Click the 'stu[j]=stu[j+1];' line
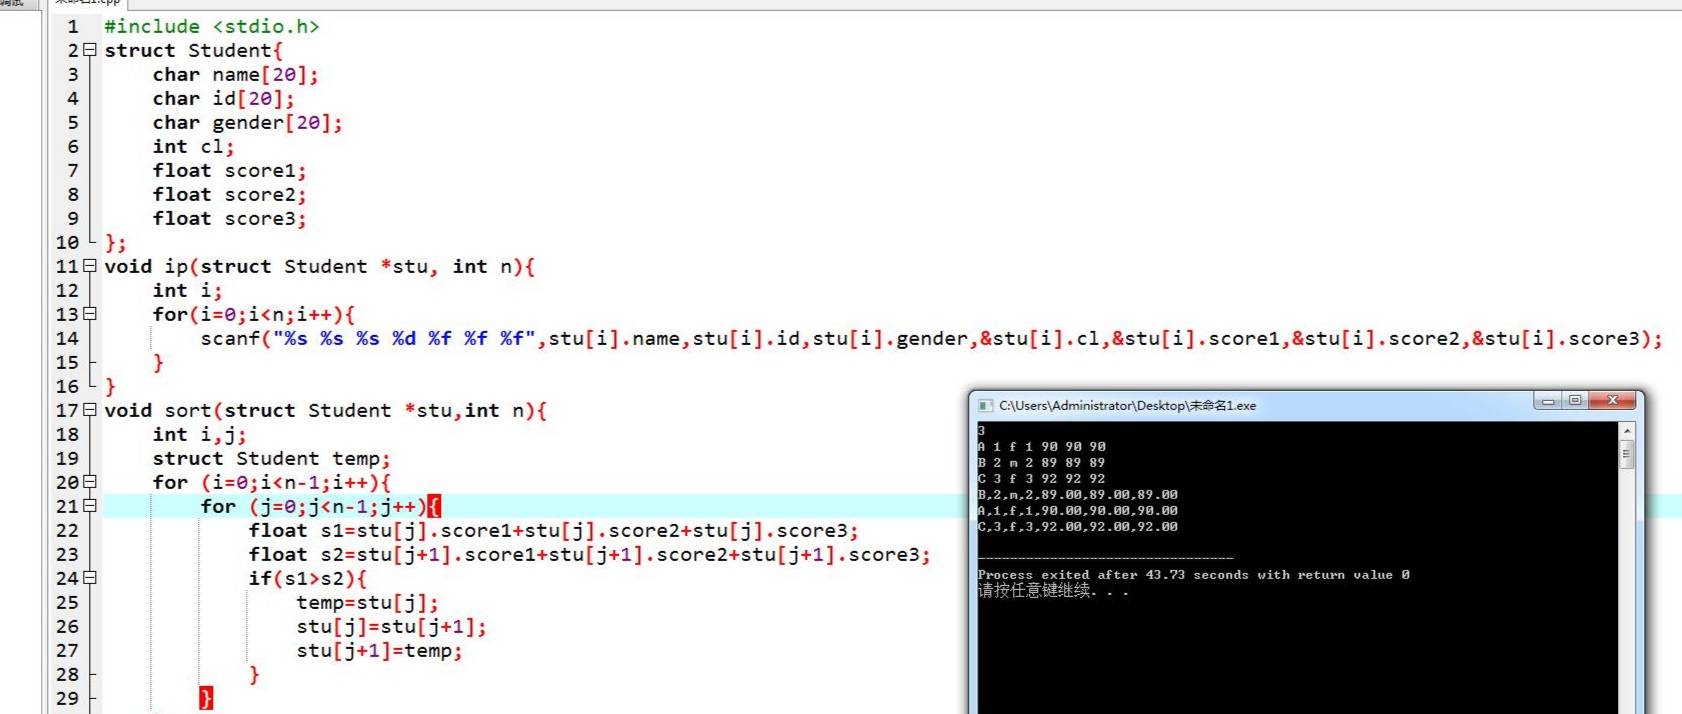The width and height of the screenshot is (1682, 714). 391,626
